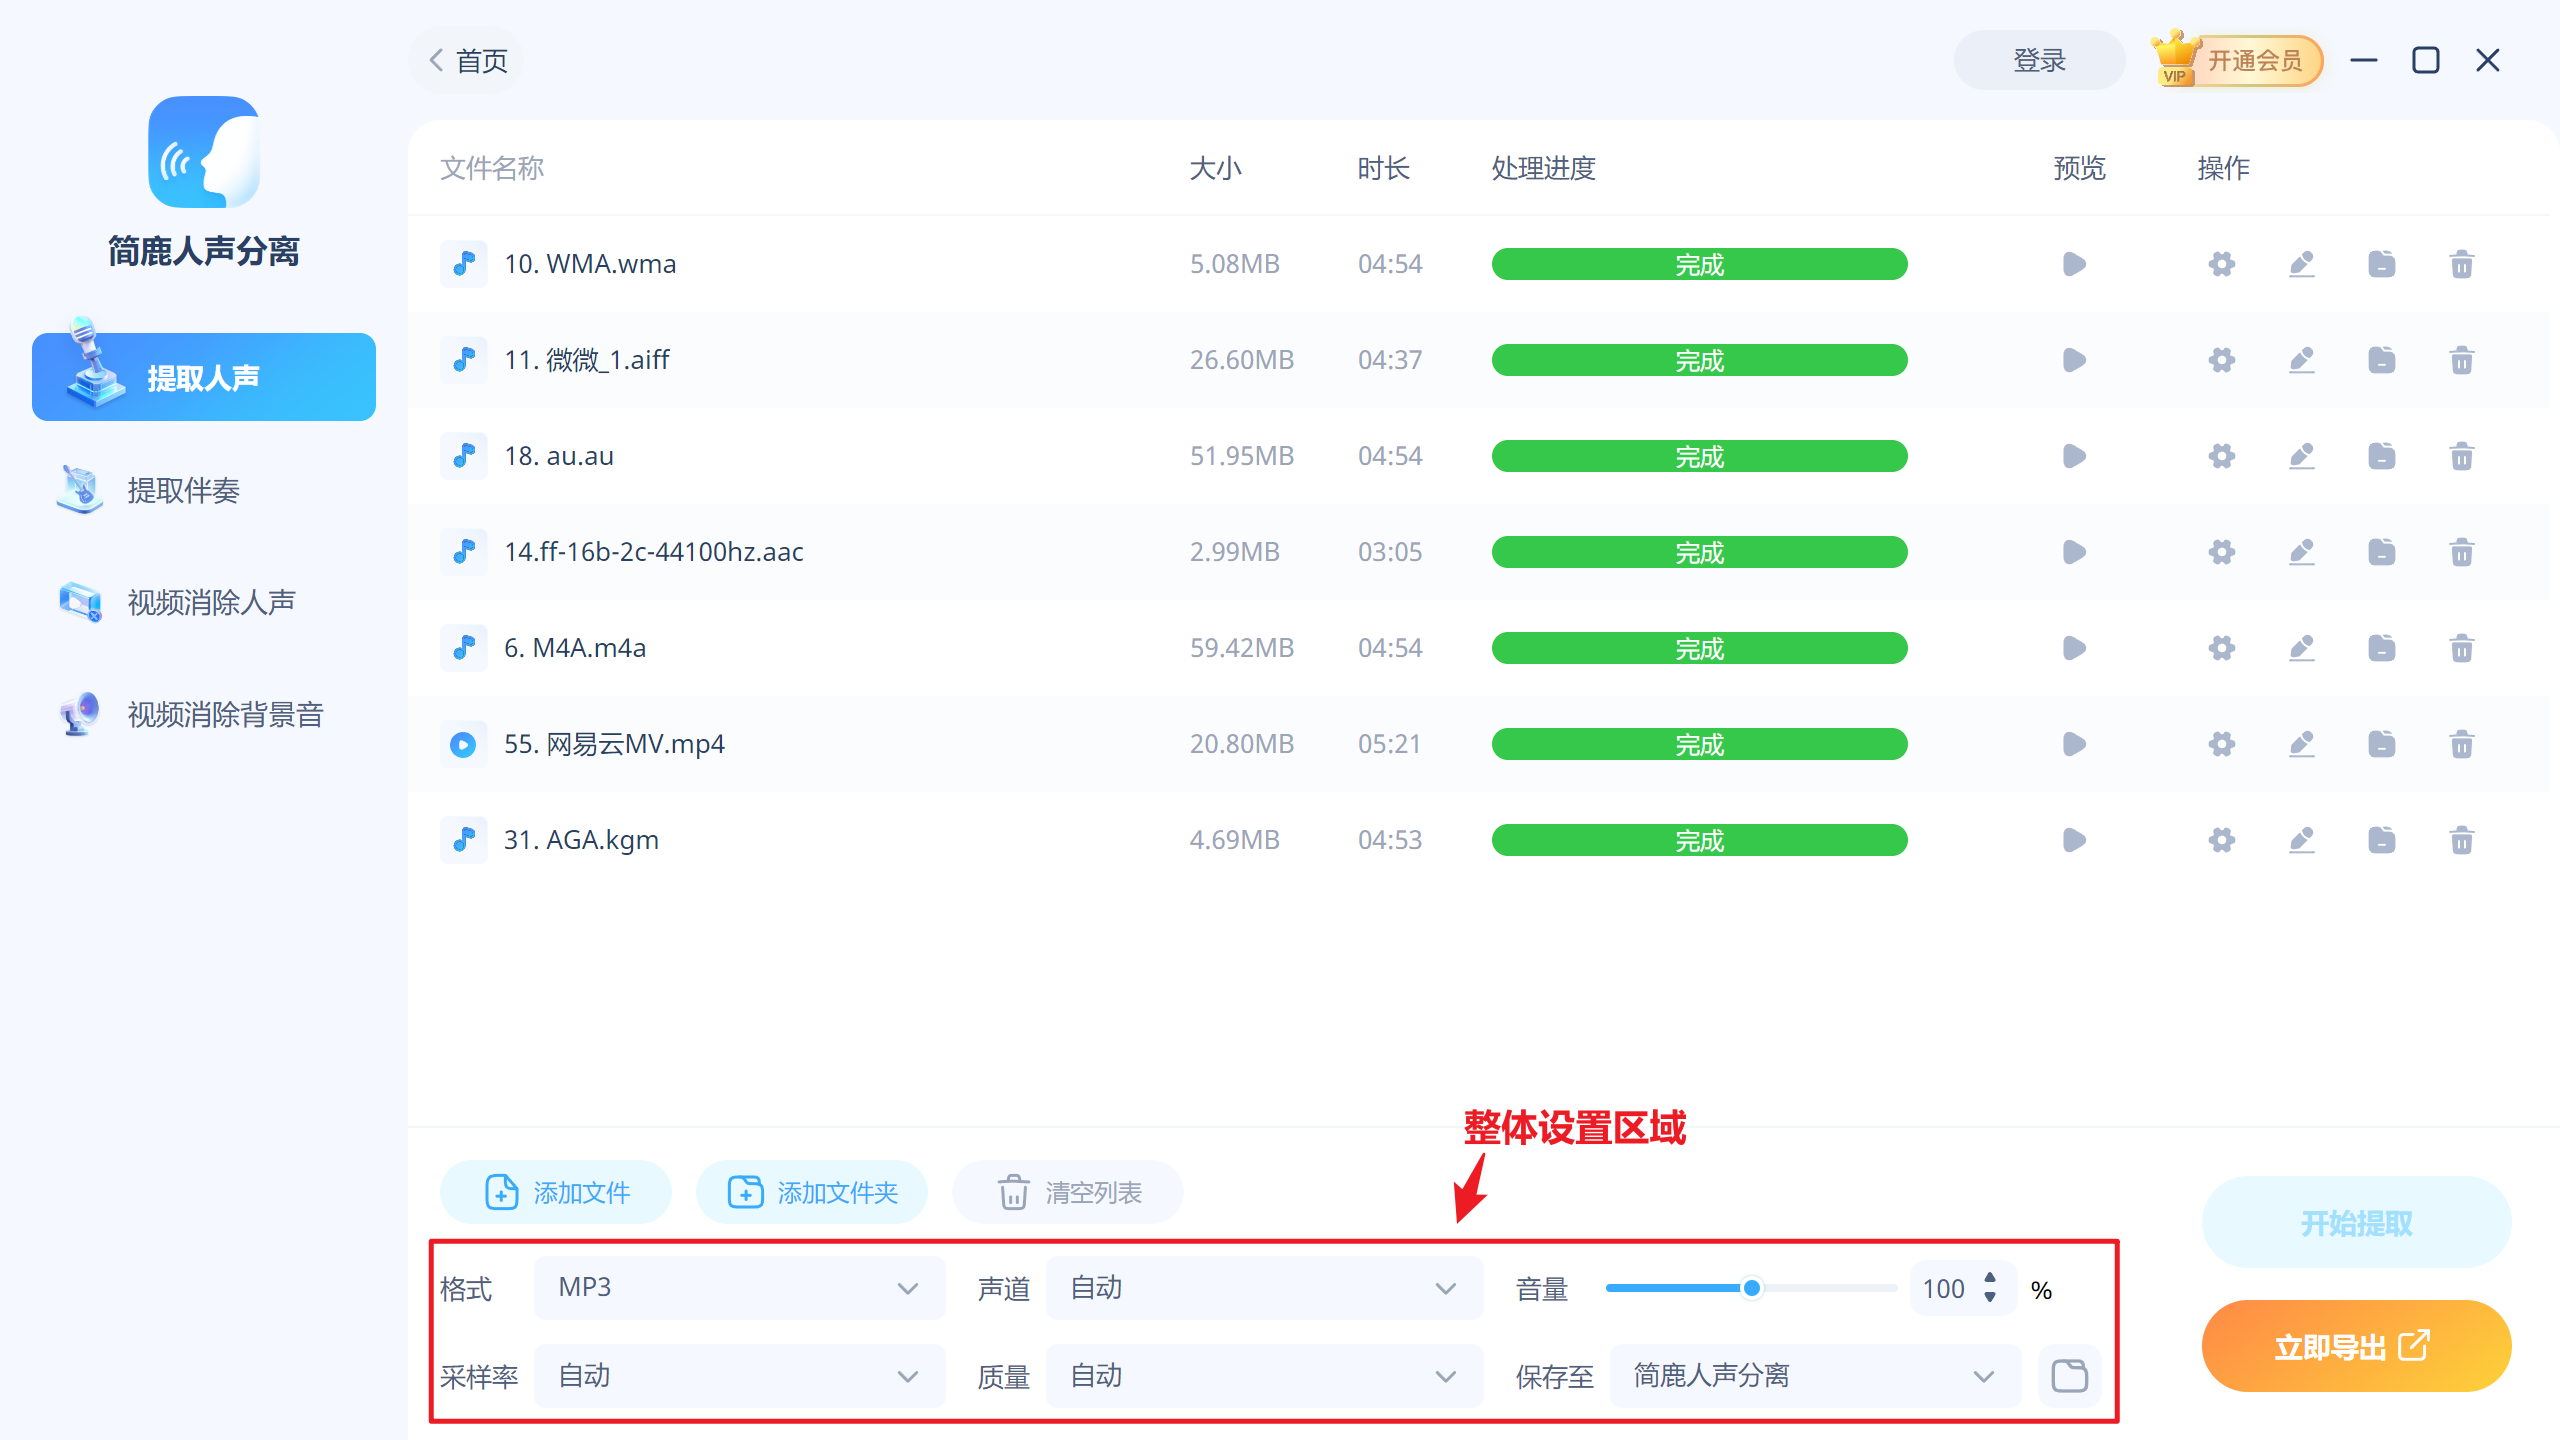Click 添加文件 to add files
This screenshot has width=2560, height=1440.
tap(554, 1192)
